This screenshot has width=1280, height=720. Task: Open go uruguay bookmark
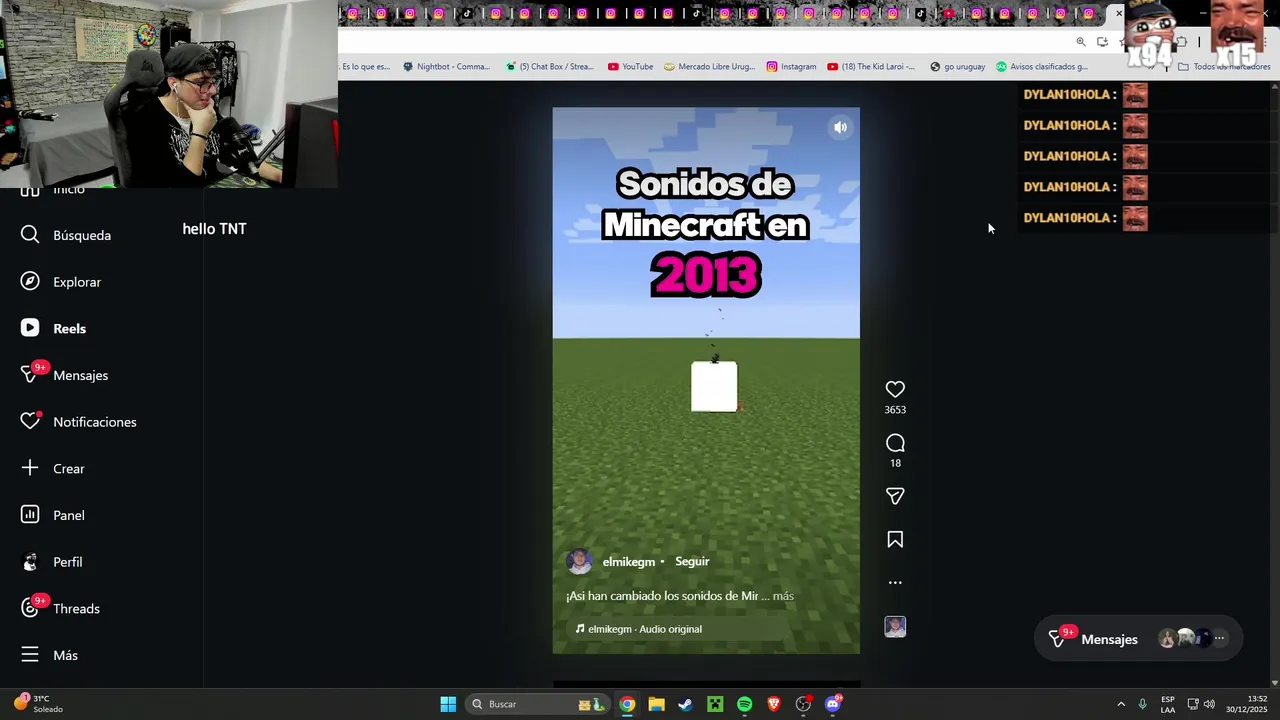957,67
